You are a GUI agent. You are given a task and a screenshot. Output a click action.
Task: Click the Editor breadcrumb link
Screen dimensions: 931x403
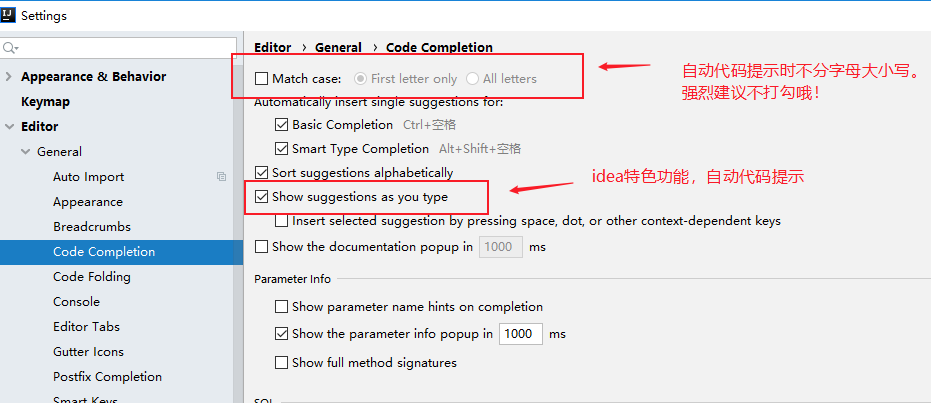tap(273, 47)
